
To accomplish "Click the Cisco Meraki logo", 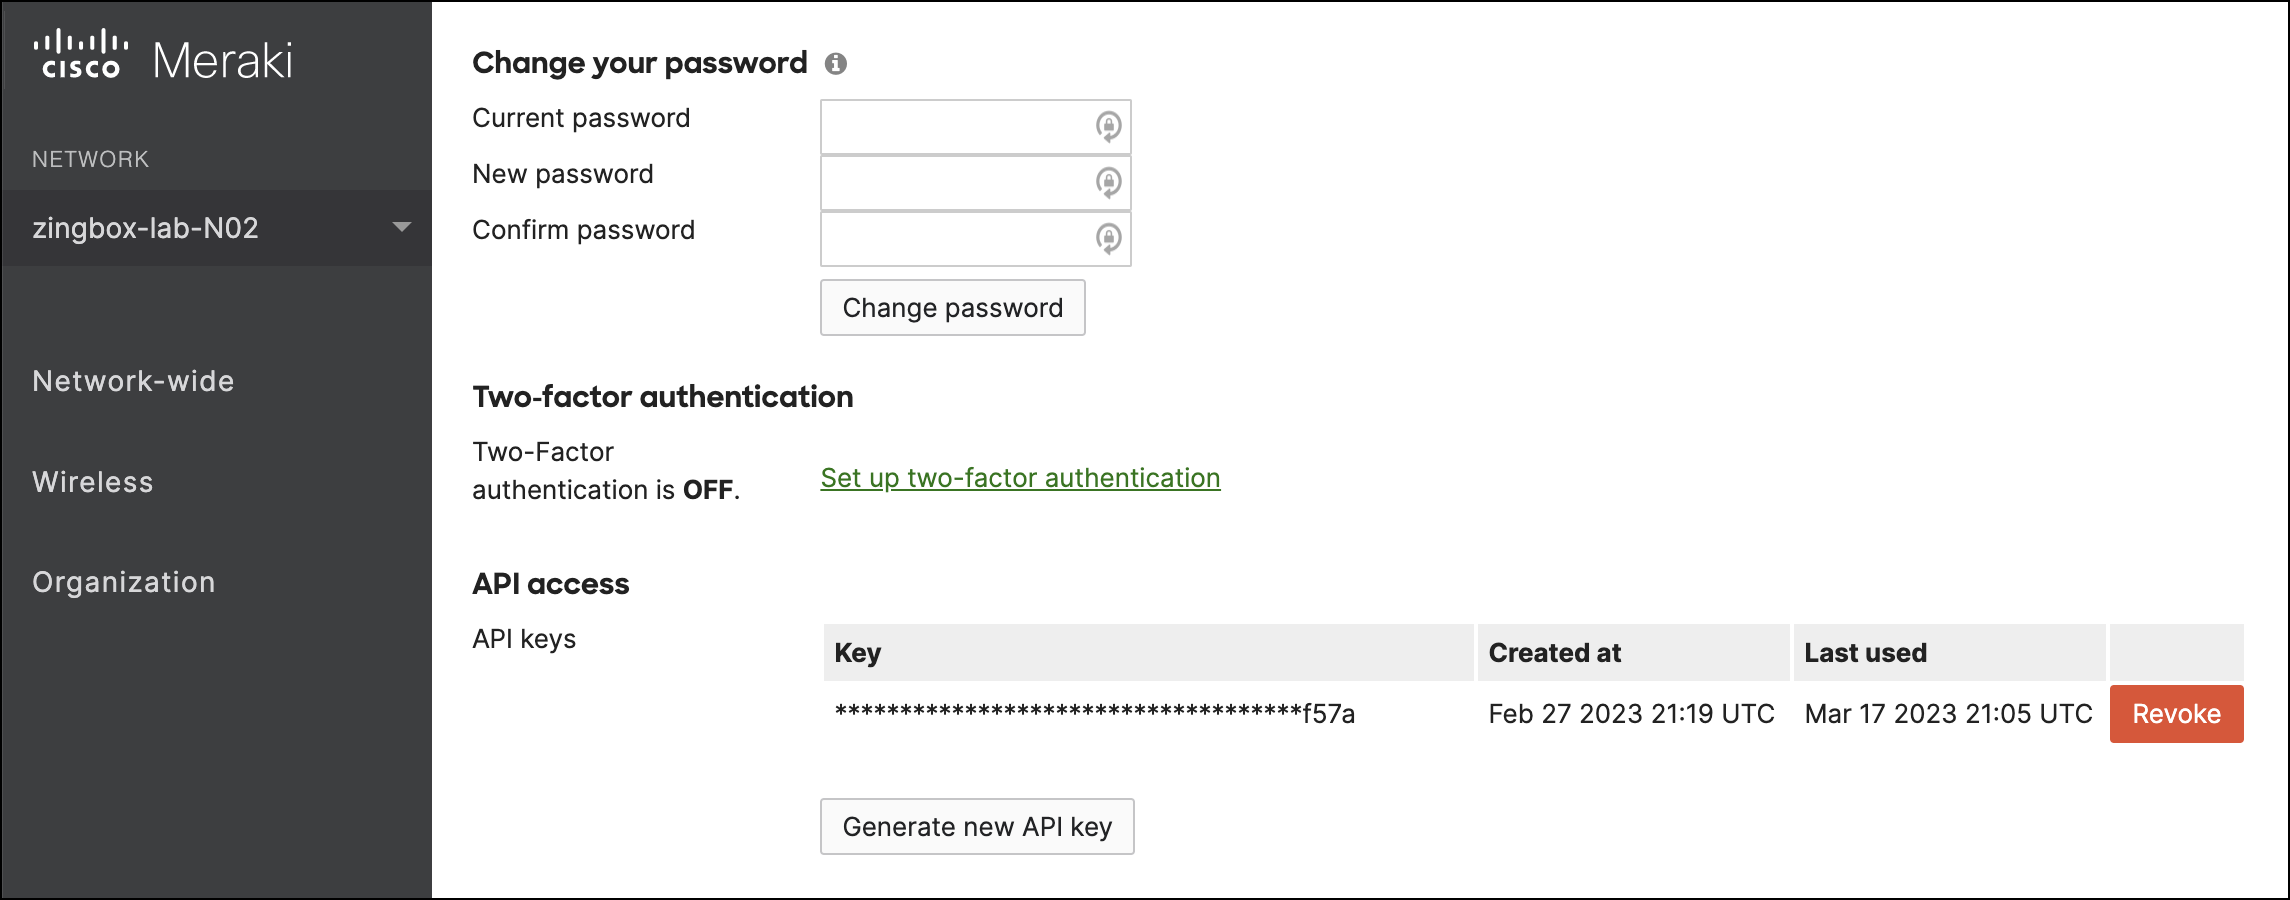I will [x=163, y=59].
